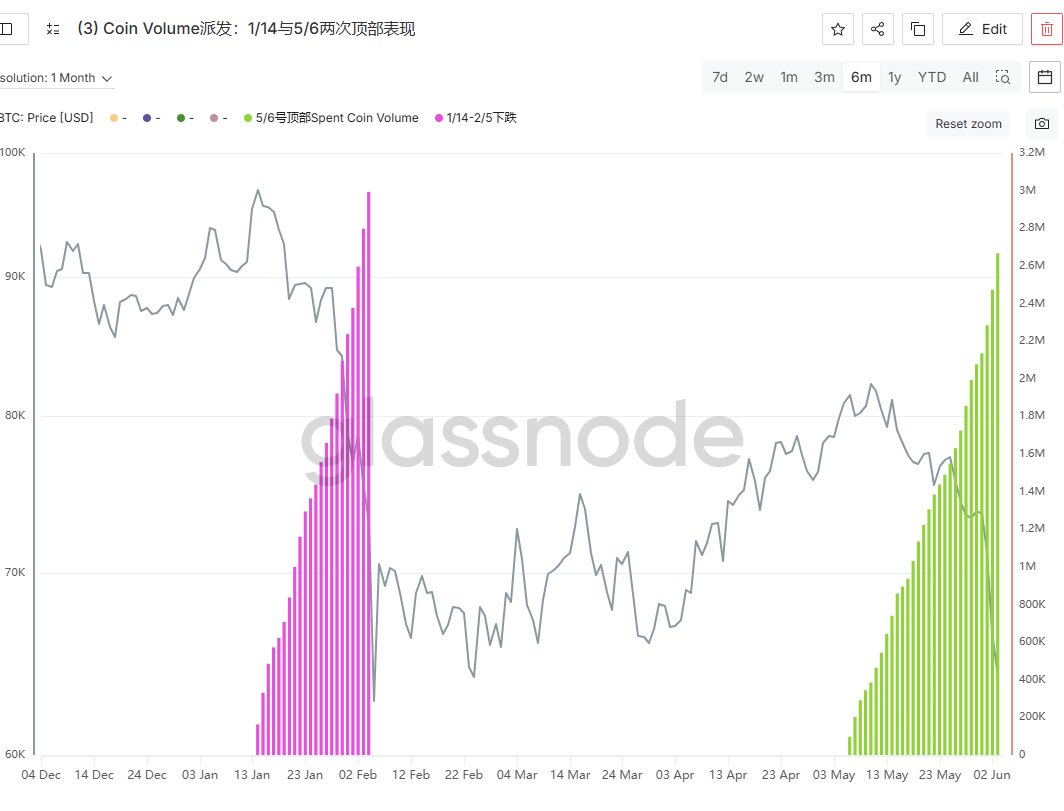Open the calendar date picker icon

(1045, 77)
